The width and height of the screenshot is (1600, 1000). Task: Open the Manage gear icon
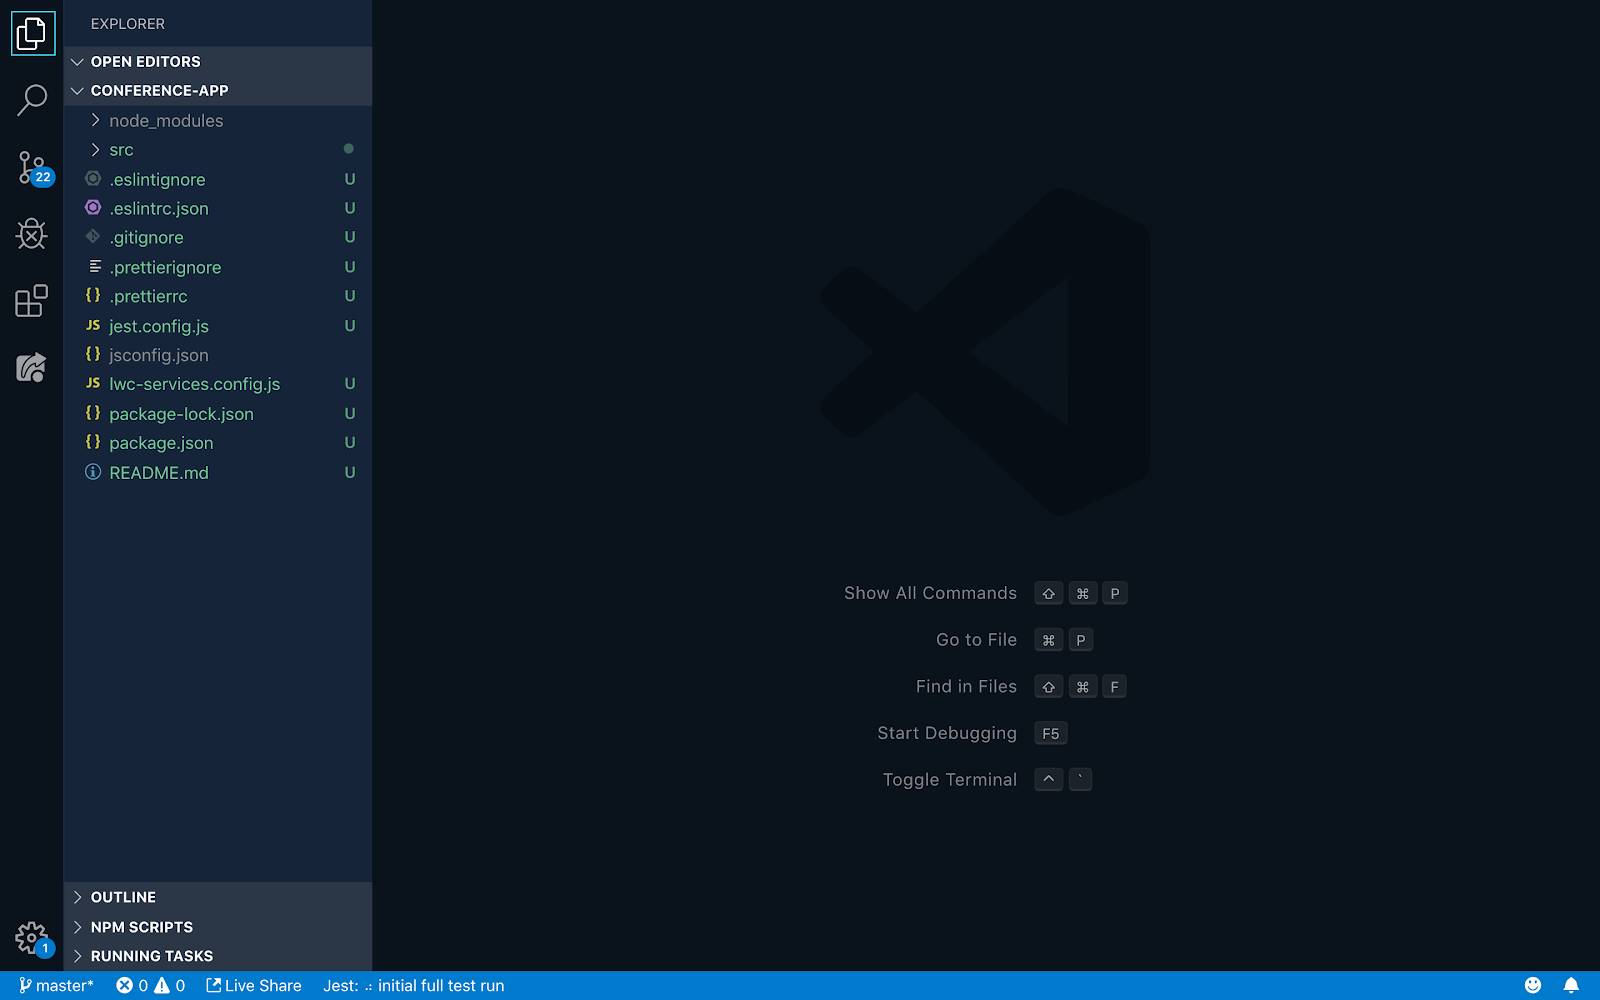pos(32,939)
